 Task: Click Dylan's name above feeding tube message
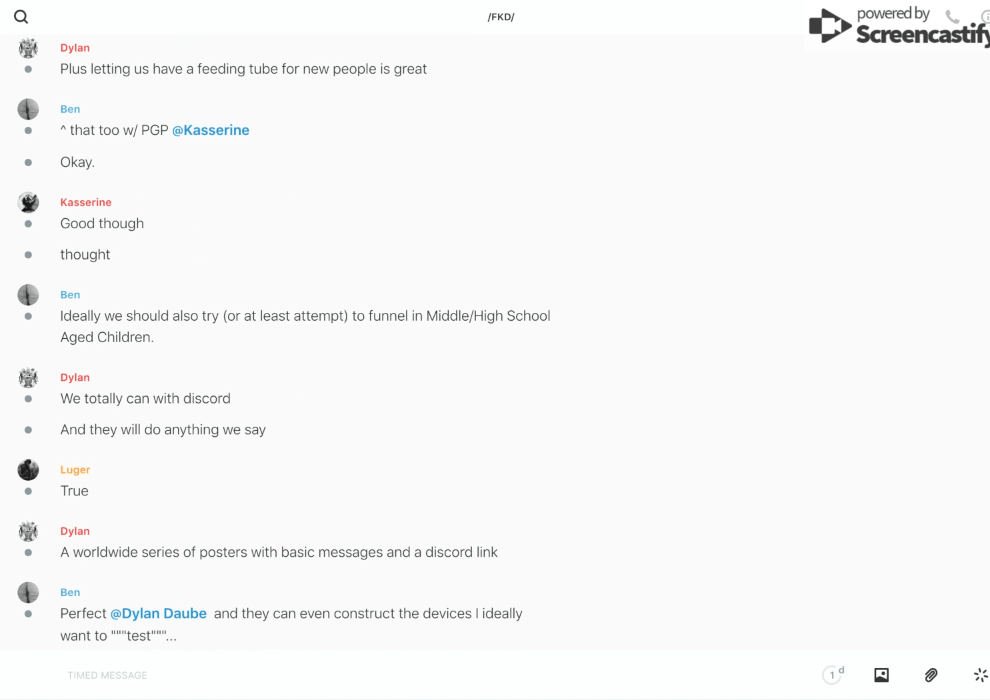(x=75, y=48)
